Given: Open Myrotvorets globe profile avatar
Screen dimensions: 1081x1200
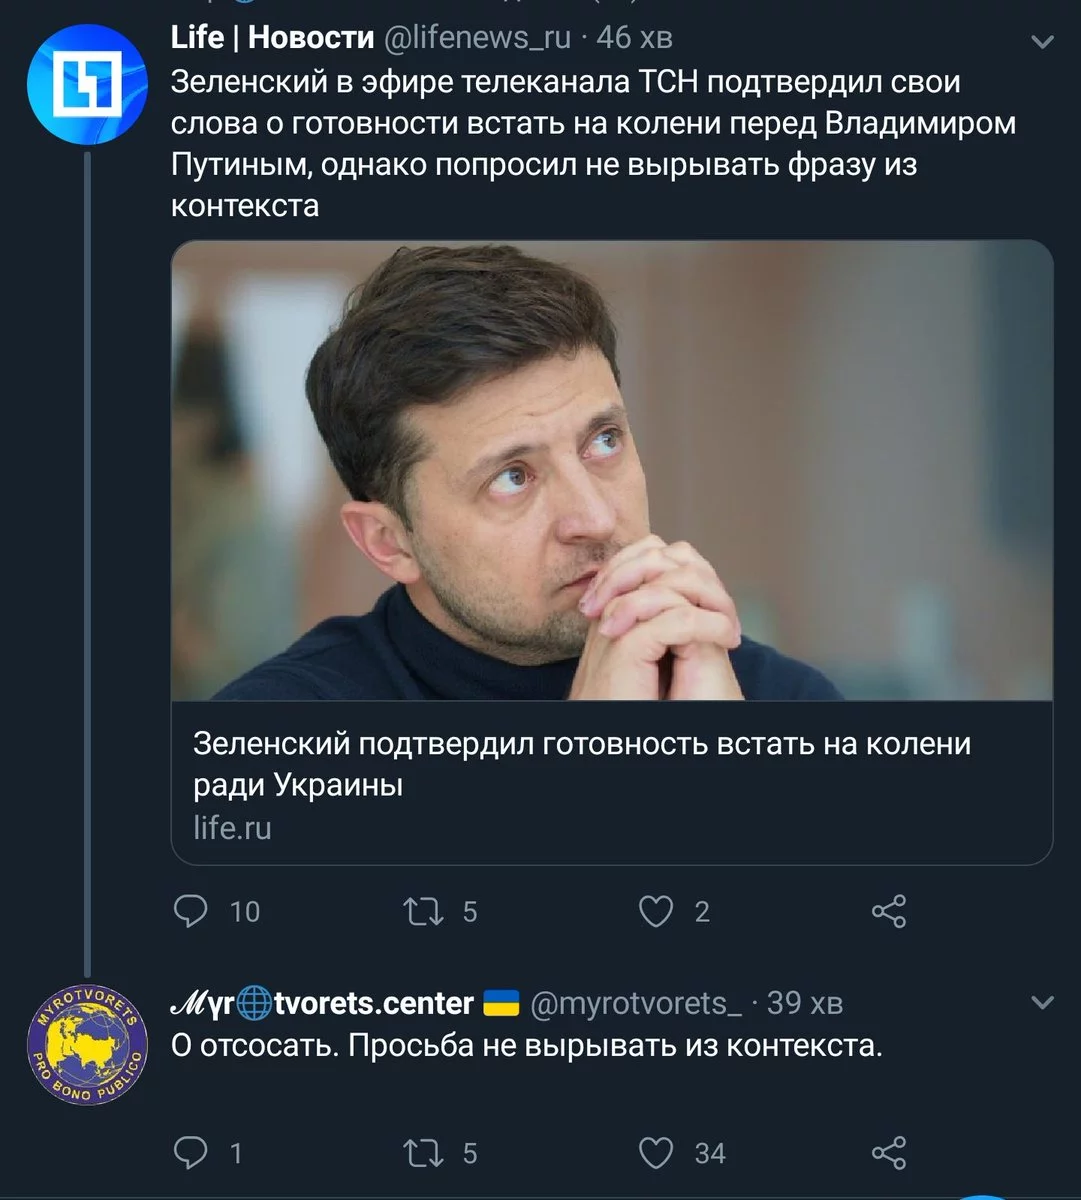Looking at the screenshot, I should [x=87, y=1043].
